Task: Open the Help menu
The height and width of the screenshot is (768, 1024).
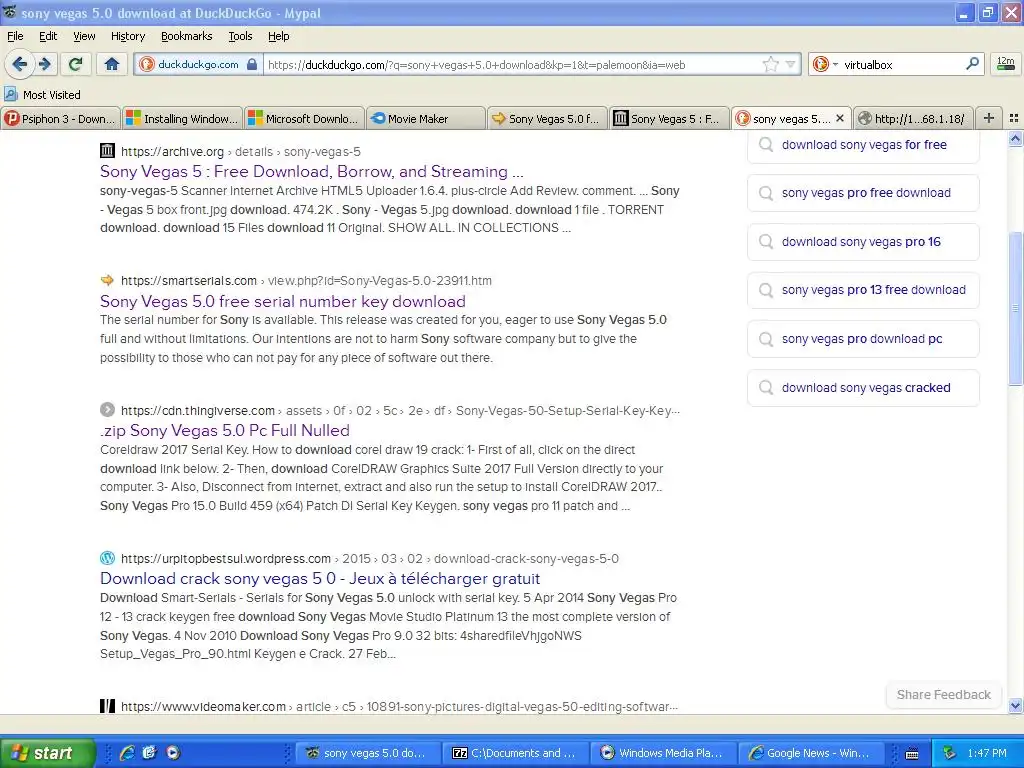Action: [278, 36]
